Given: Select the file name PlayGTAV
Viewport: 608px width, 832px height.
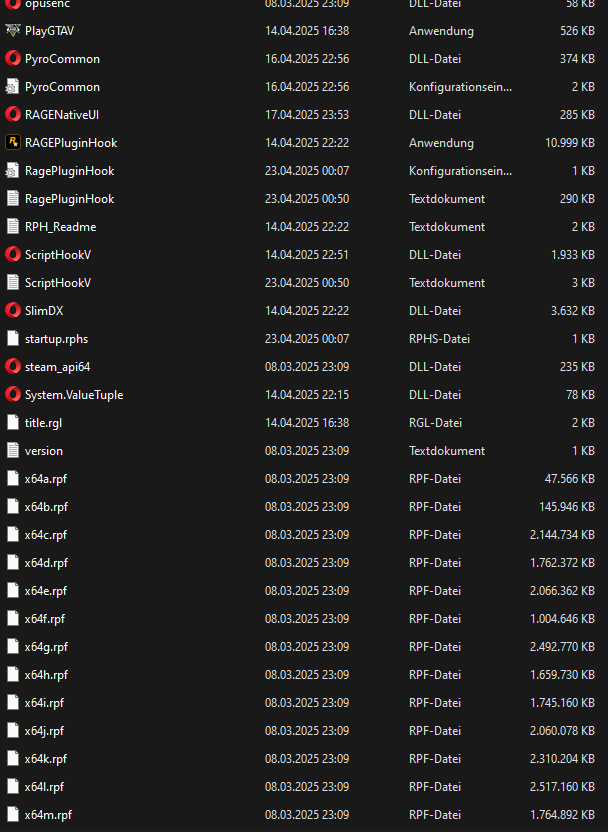Looking at the screenshot, I should coord(49,31).
